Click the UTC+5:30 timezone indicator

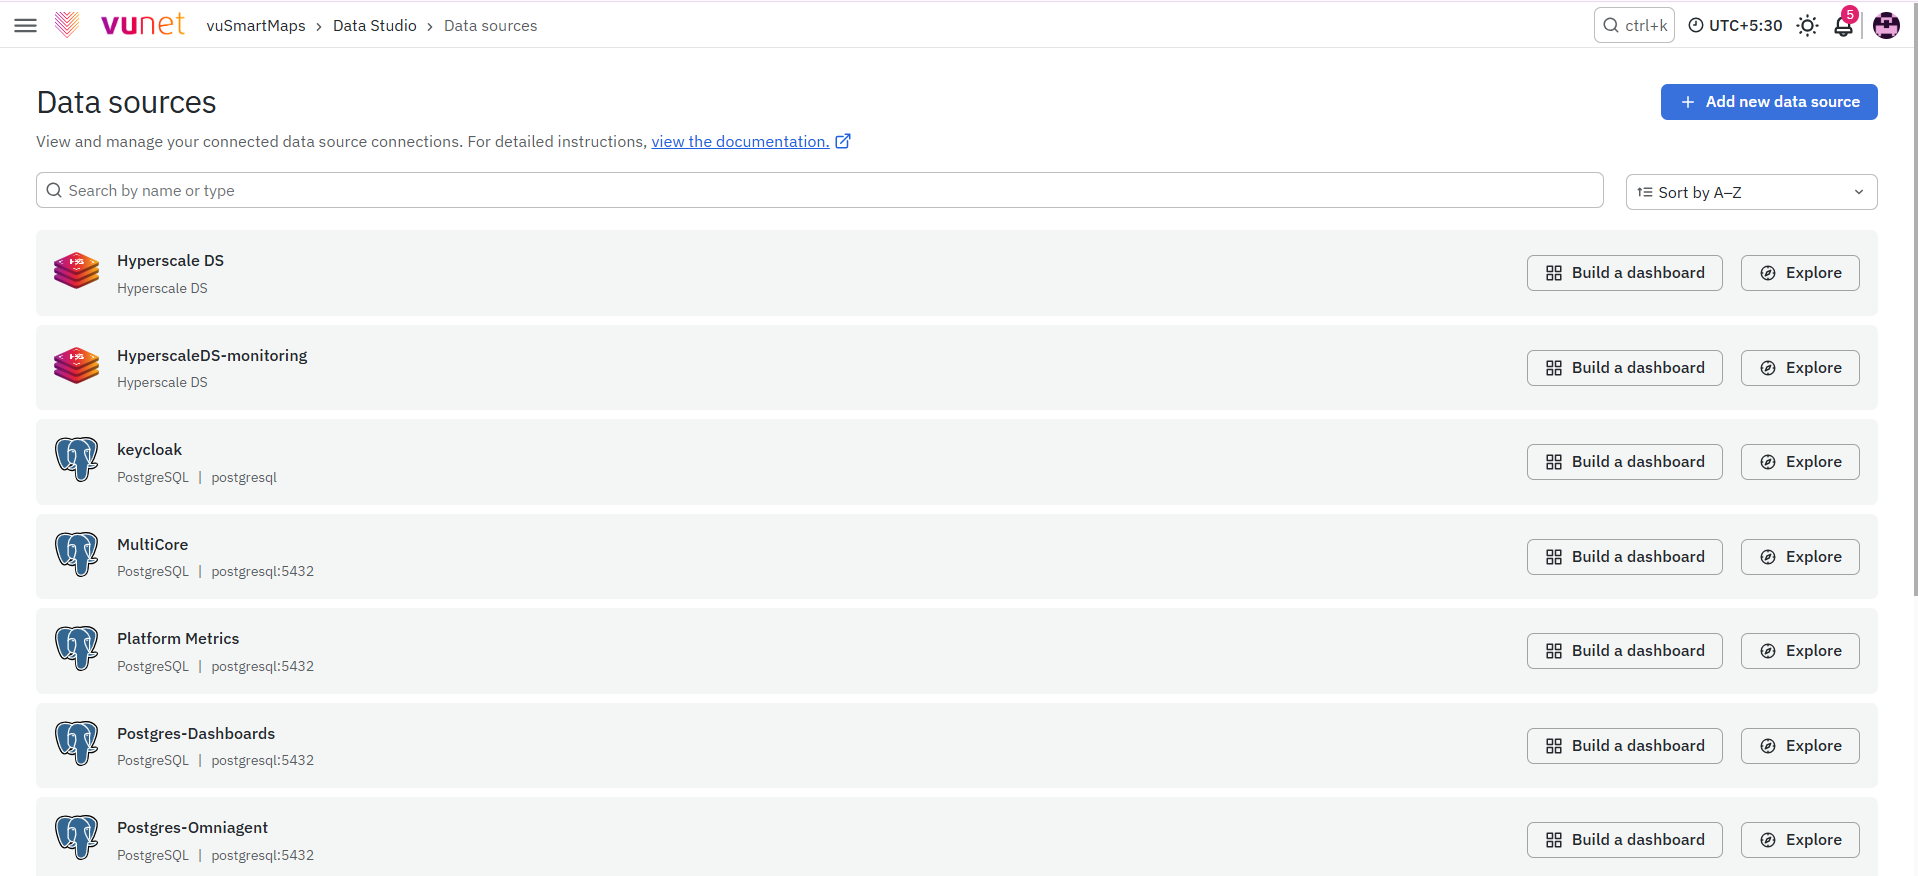(1735, 25)
